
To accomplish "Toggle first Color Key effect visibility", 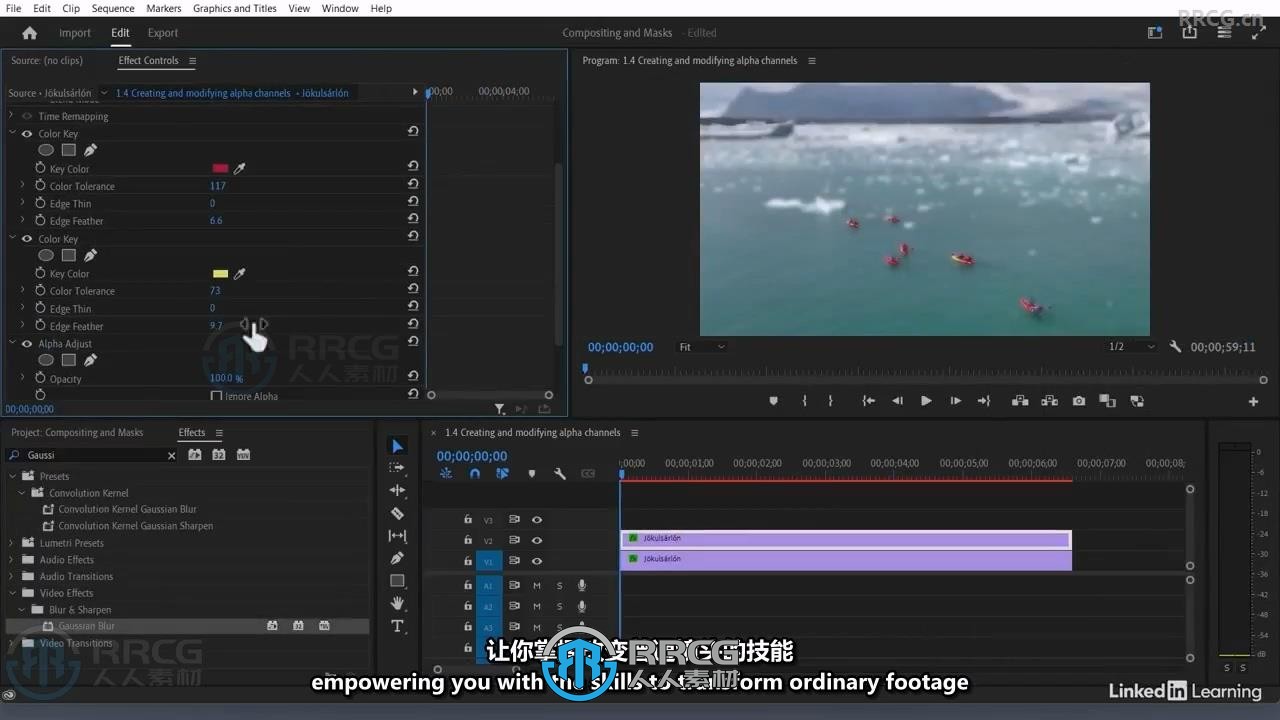I will 27,134.
